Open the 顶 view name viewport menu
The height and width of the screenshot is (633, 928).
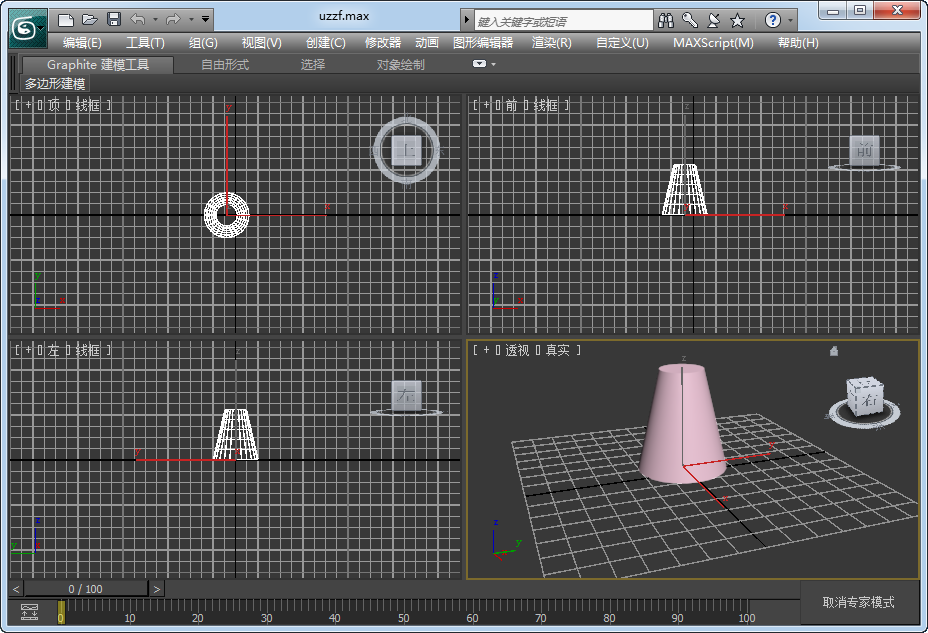pos(54,105)
